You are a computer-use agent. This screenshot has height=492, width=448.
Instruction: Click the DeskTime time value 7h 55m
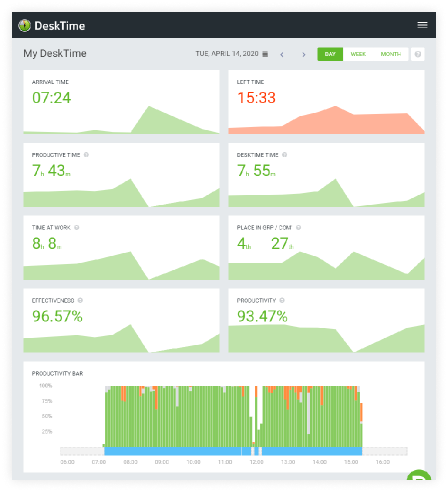(x=256, y=171)
